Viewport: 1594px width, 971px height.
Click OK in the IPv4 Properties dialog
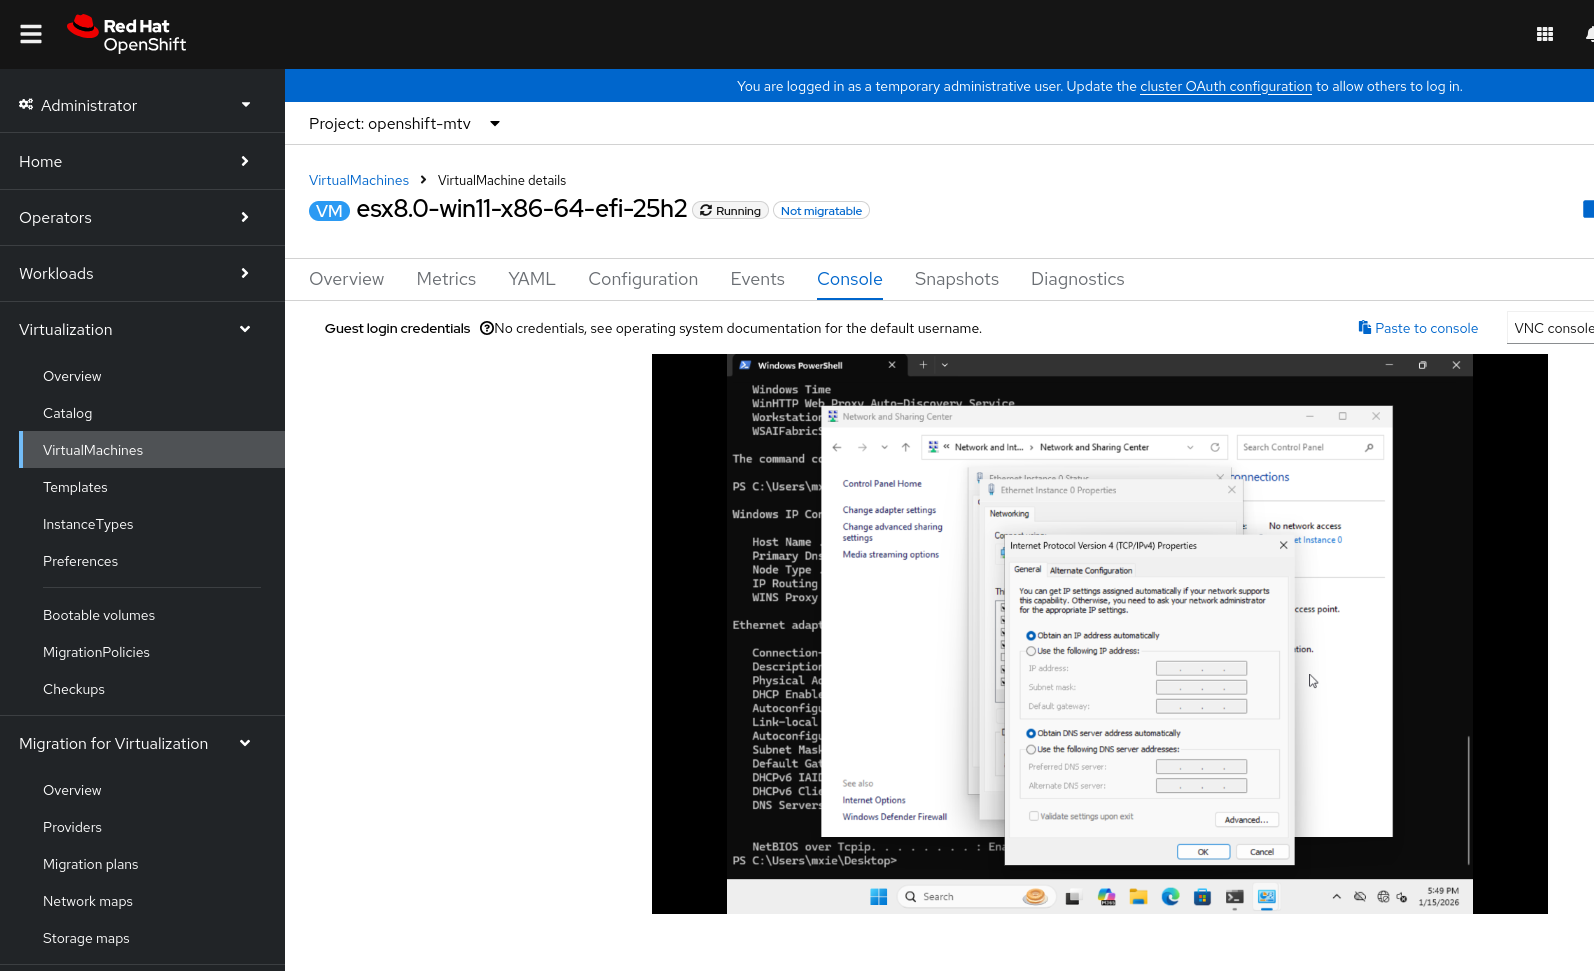tap(1203, 852)
